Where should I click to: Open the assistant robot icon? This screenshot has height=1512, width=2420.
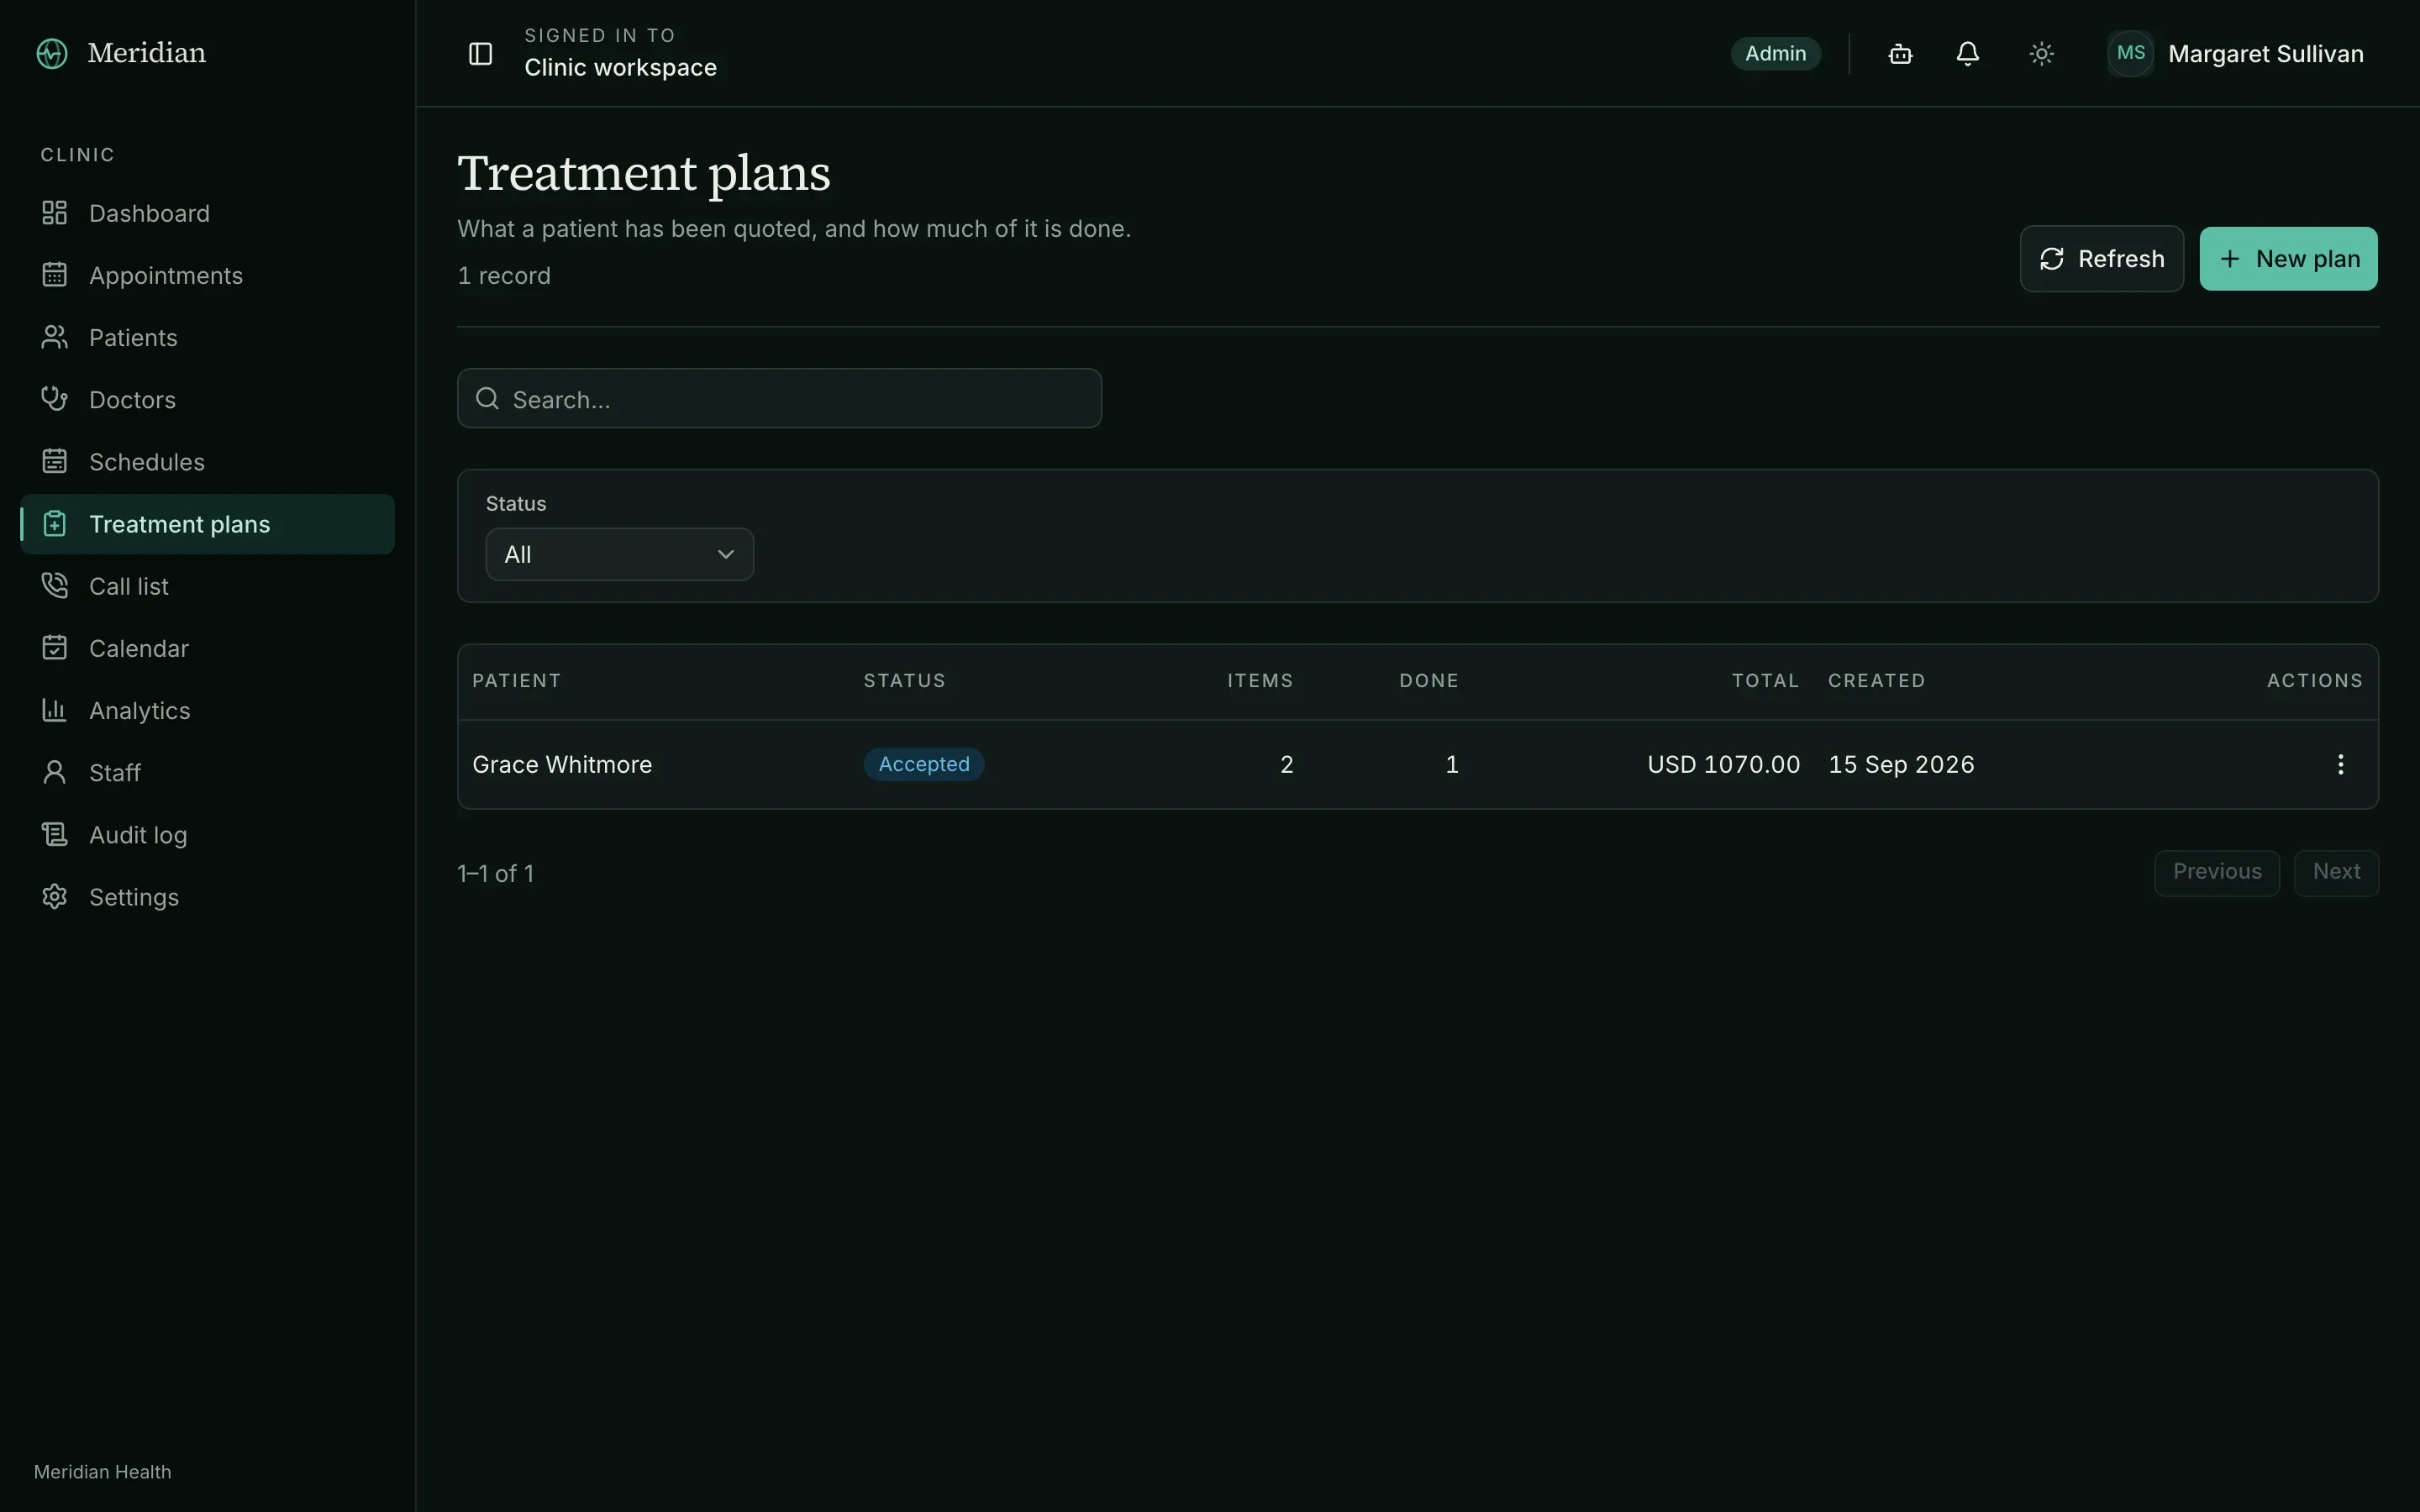pos(1900,53)
